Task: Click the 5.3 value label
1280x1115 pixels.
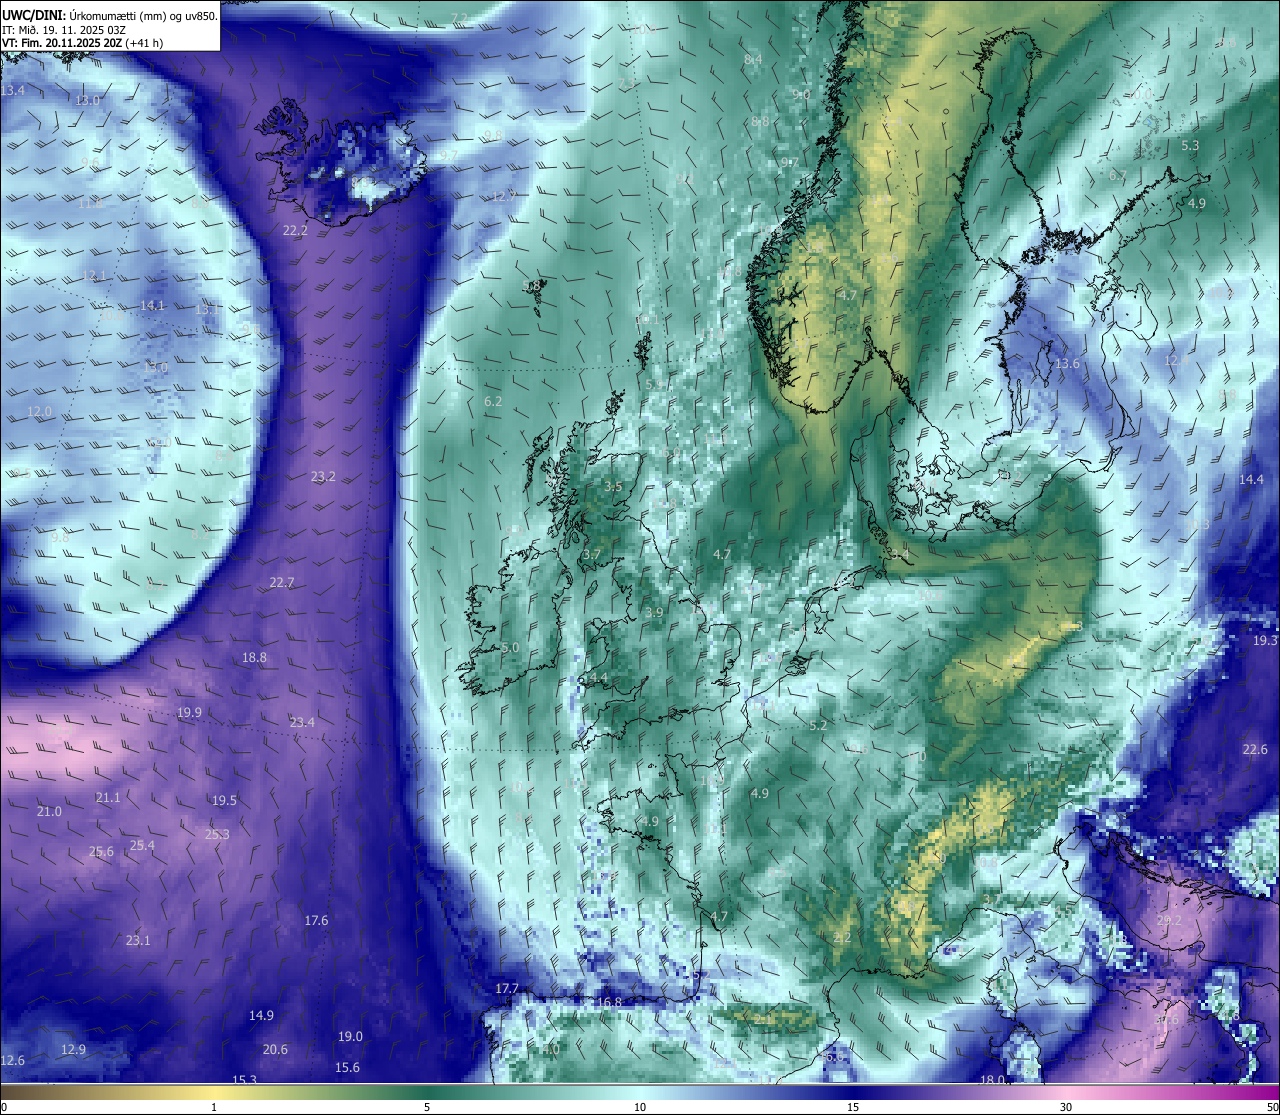Action: click(1190, 146)
